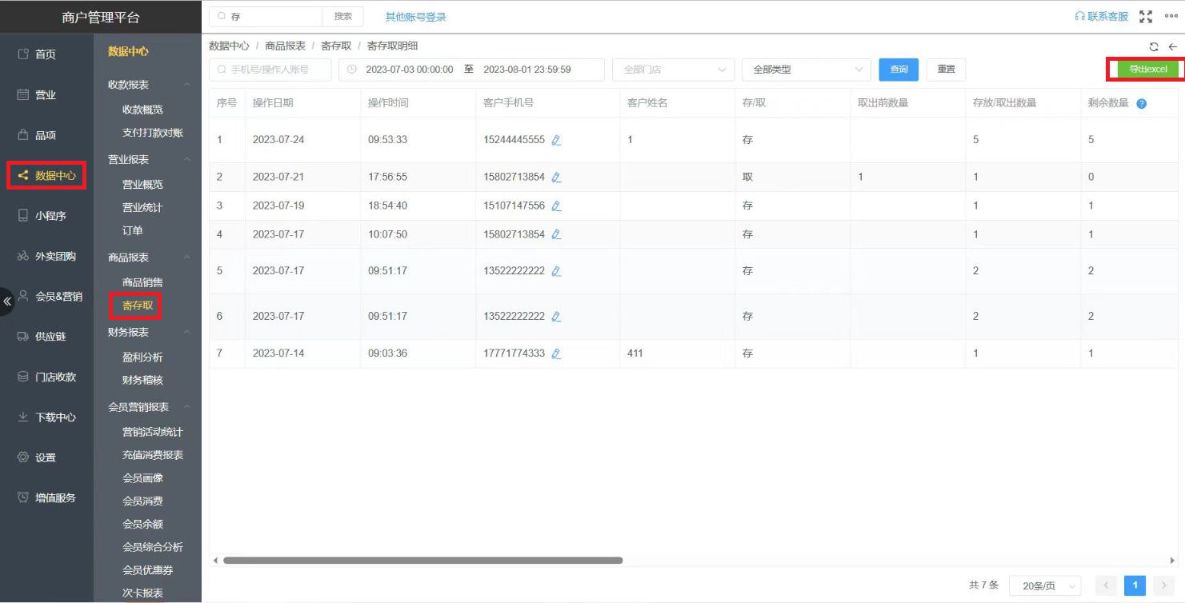Screen dimensions: 1185x603
Task: Edit phone number 17771774333
Action: click(x=556, y=354)
